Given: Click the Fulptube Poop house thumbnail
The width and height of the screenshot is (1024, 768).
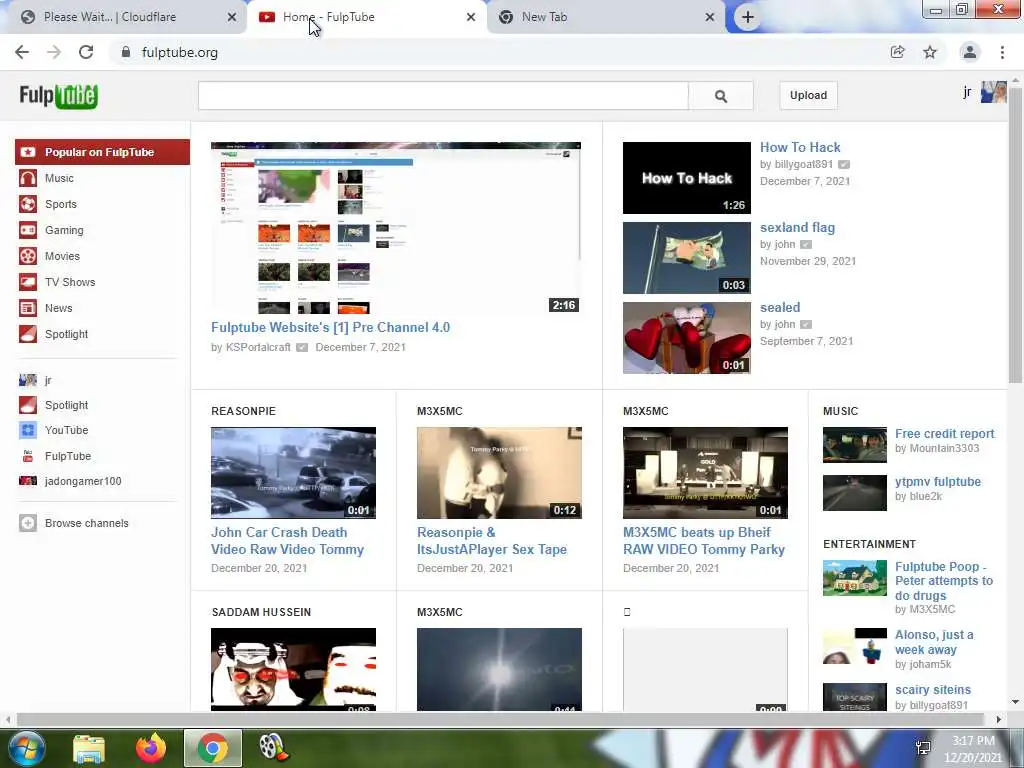Looking at the screenshot, I should tap(855, 578).
